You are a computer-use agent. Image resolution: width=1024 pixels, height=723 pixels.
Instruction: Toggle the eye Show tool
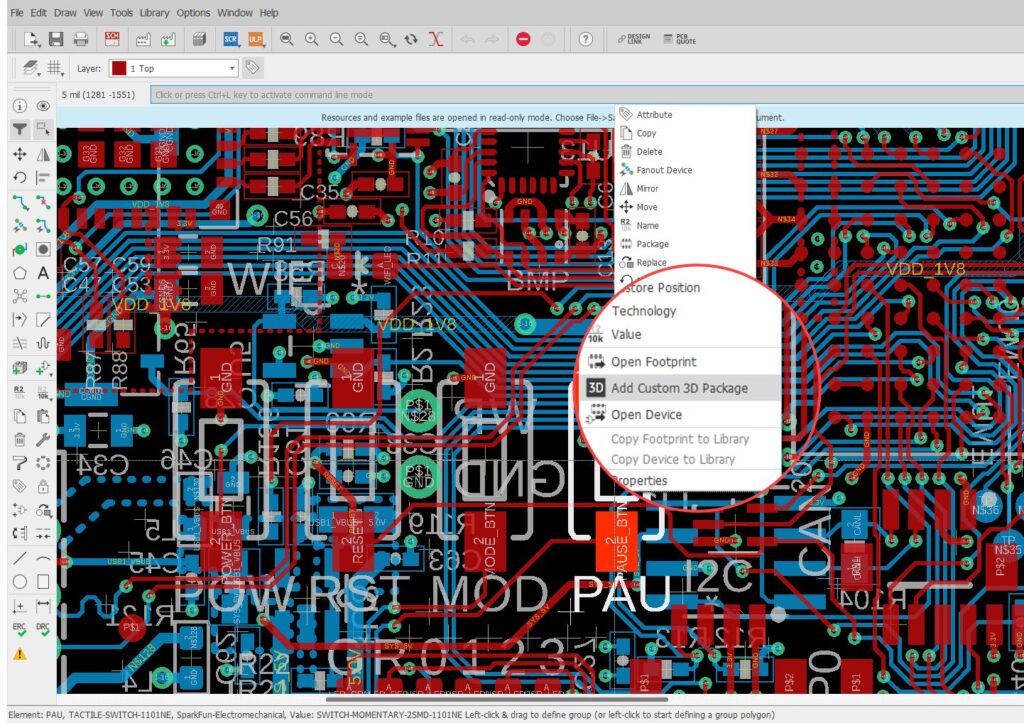point(43,105)
